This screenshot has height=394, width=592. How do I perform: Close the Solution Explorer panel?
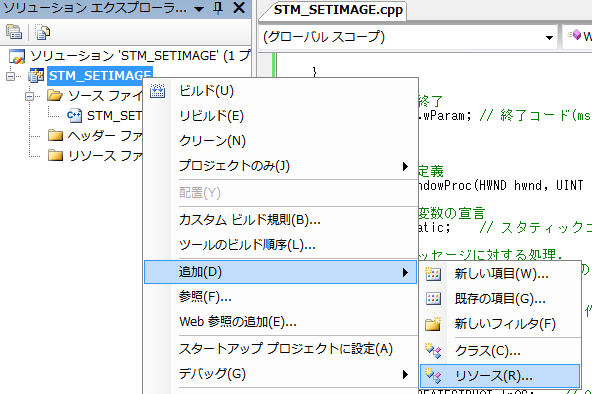point(239,8)
